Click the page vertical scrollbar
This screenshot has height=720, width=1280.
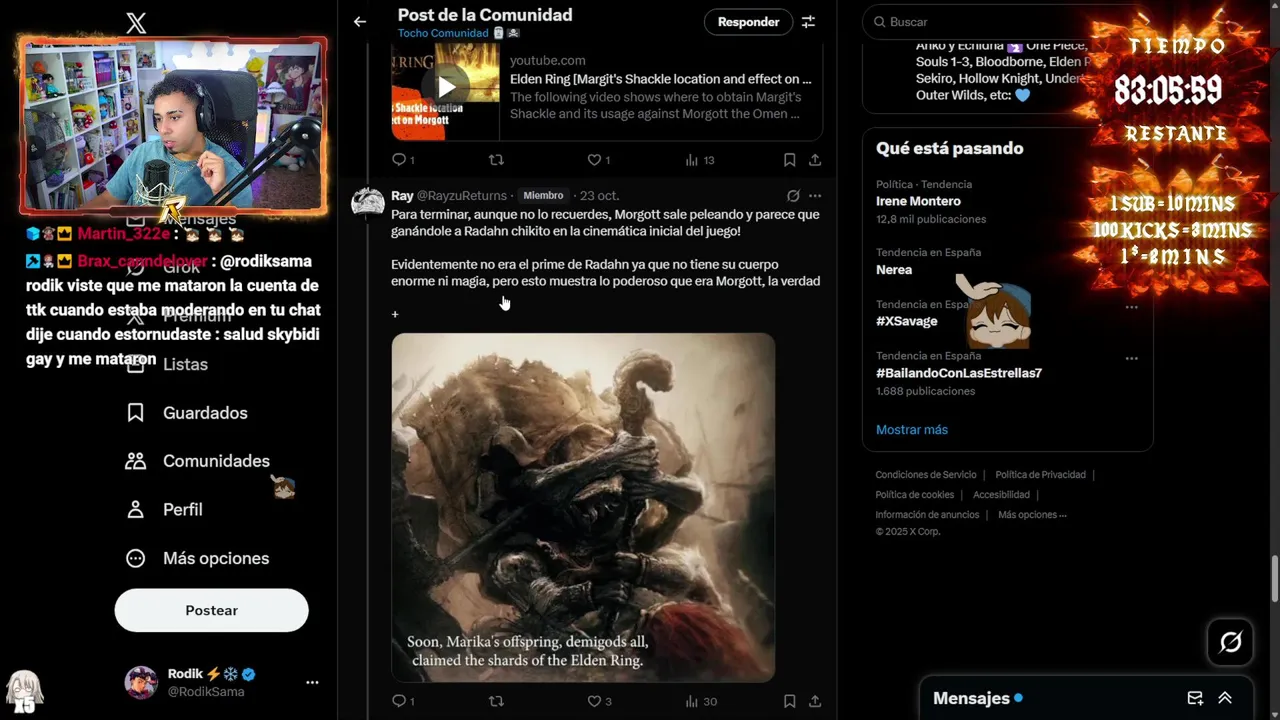click(1274, 580)
